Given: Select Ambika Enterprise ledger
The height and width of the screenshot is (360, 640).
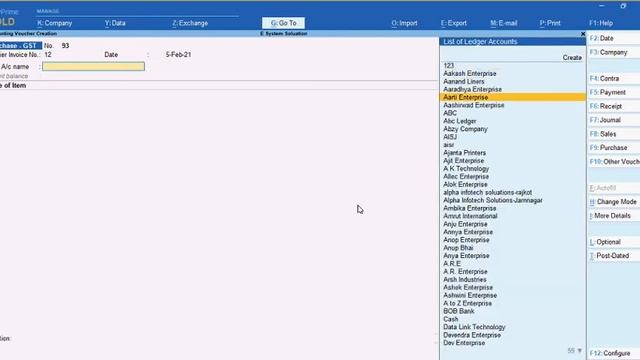Looking at the screenshot, I should [x=469, y=208].
